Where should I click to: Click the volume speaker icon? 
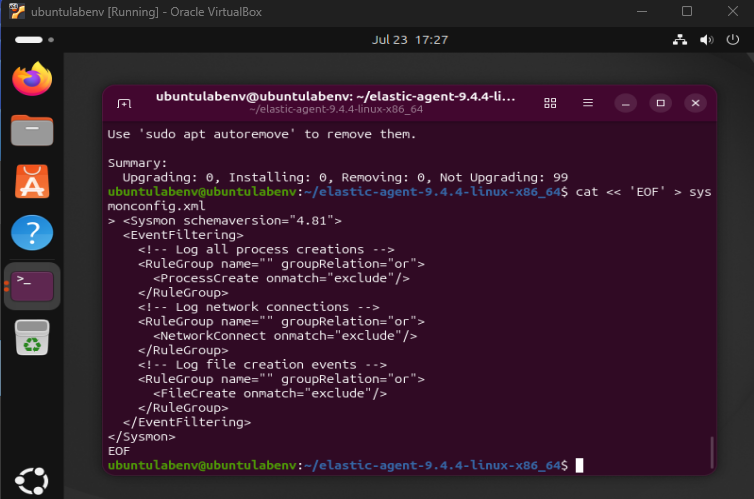tap(706, 40)
